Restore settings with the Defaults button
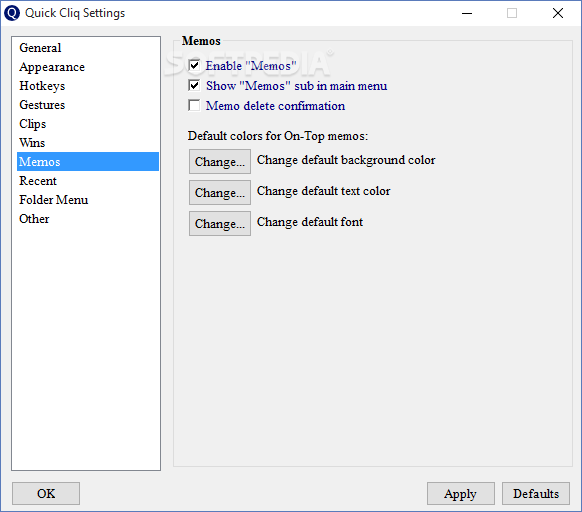This screenshot has height=512, width=582. coord(536,493)
